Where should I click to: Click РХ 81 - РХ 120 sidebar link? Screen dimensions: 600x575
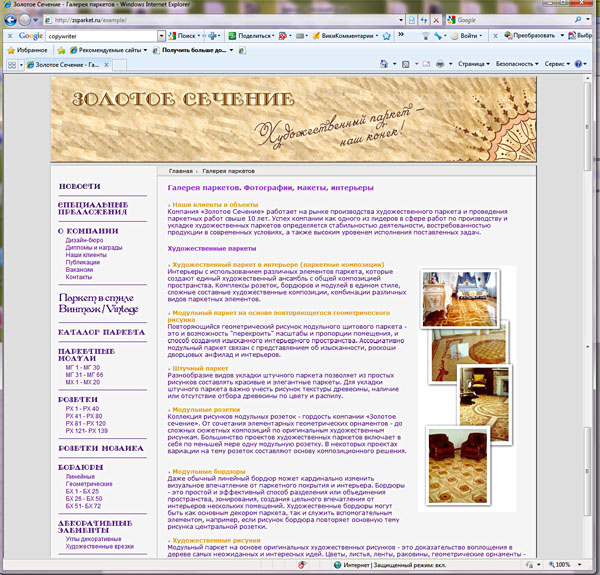tap(86, 424)
